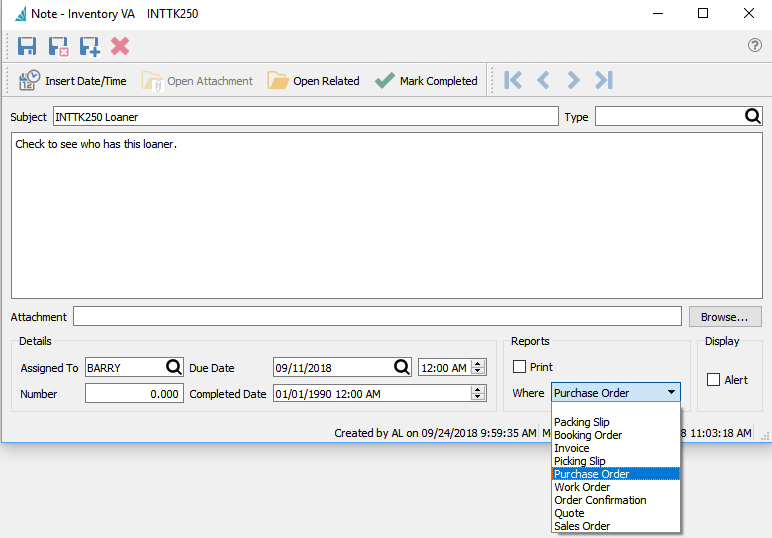Open the Due Date calendar lookup
The width and height of the screenshot is (772, 538).
point(402,367)
